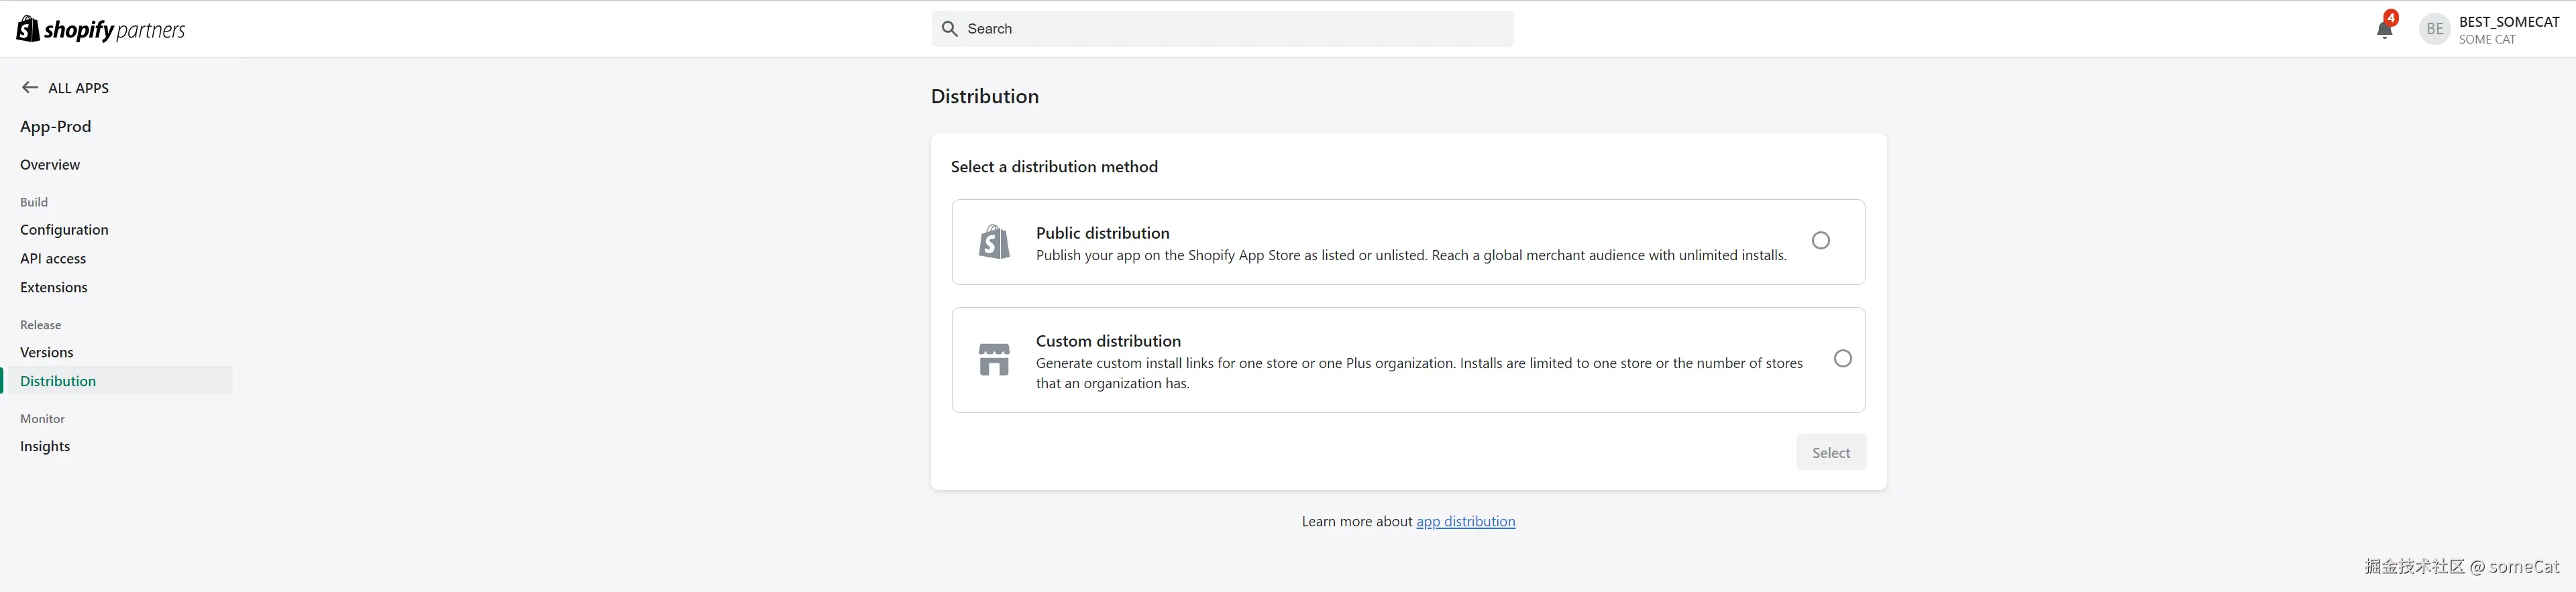Open the Versions page
The height and width of the screenshot is (592, 2576).
tap(47, 353)
